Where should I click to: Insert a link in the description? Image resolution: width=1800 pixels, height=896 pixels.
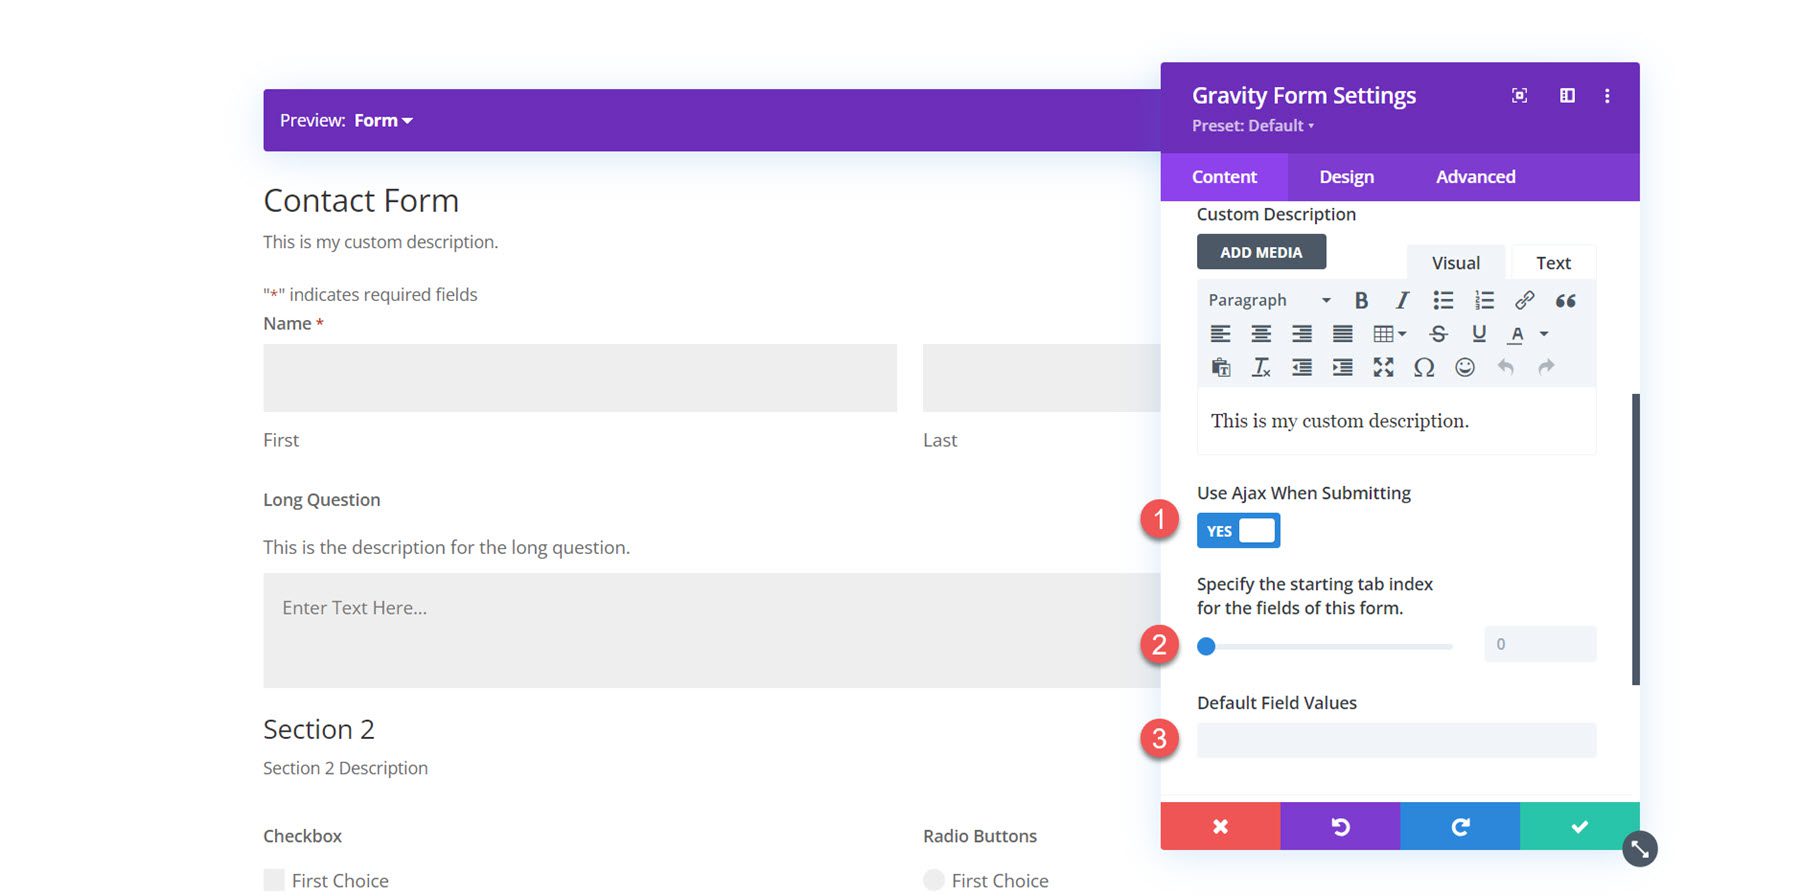click(x=1524, y=300)
